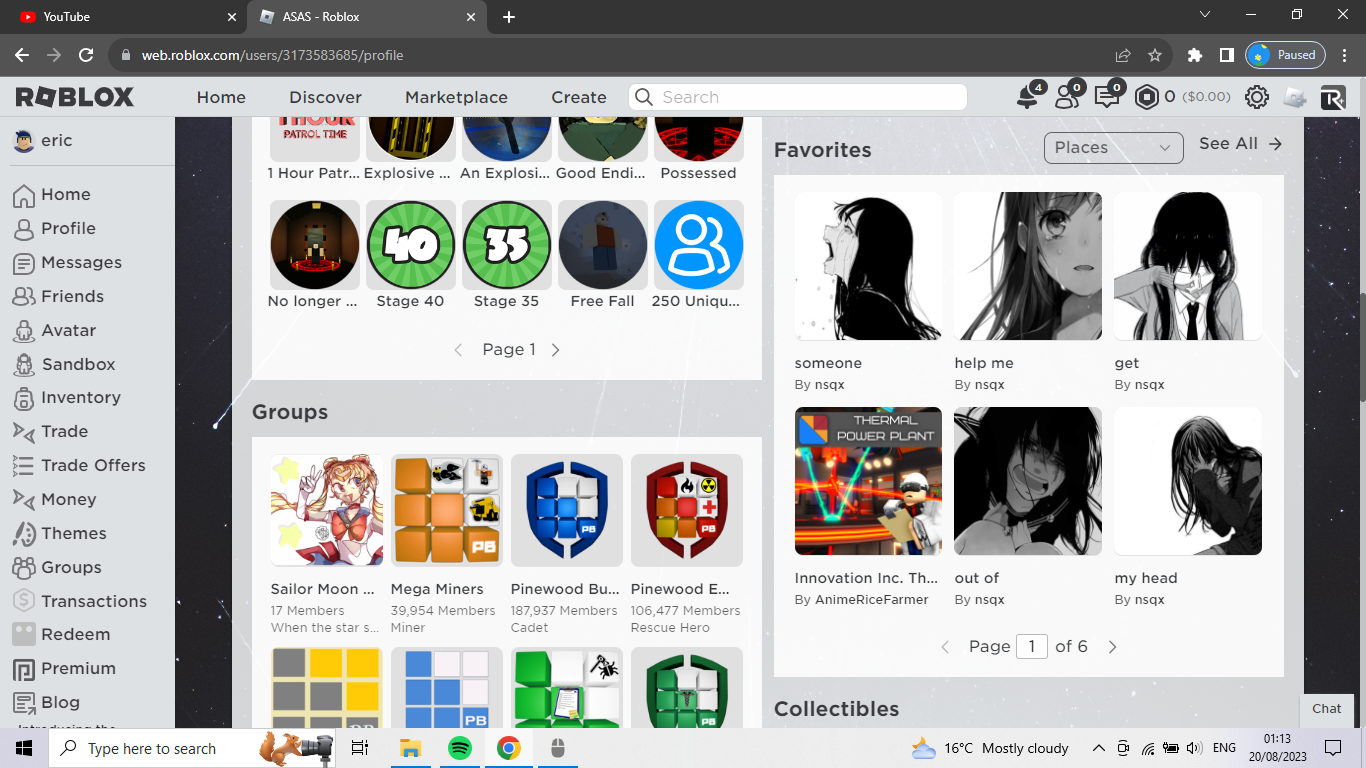Open the Notifications bell icon
Screen dimensions: 1366x768
tap(1027, 97)
